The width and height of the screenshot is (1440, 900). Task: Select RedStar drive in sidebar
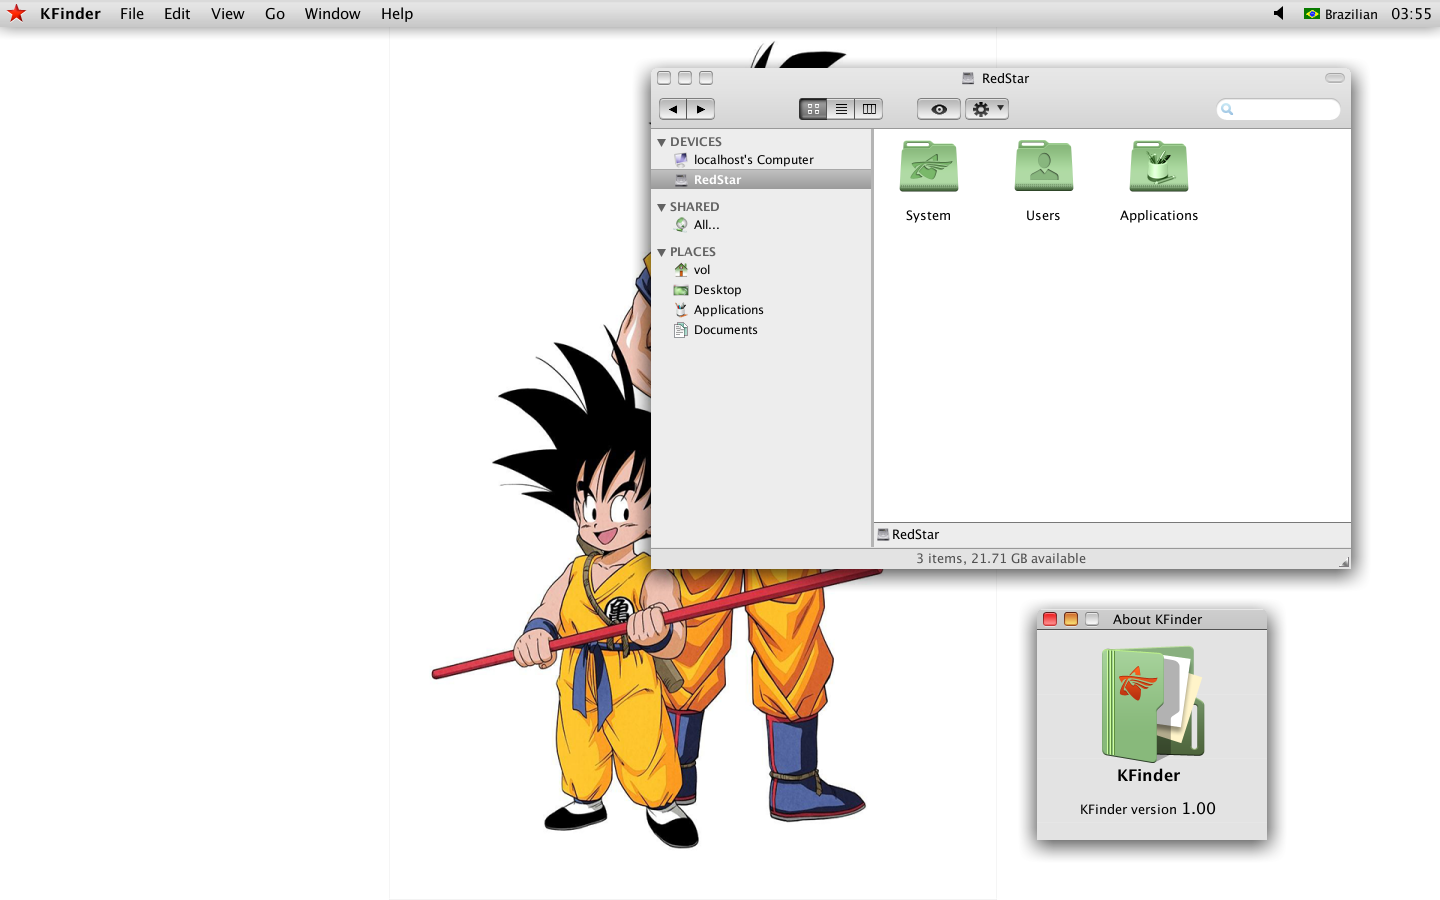761,180
